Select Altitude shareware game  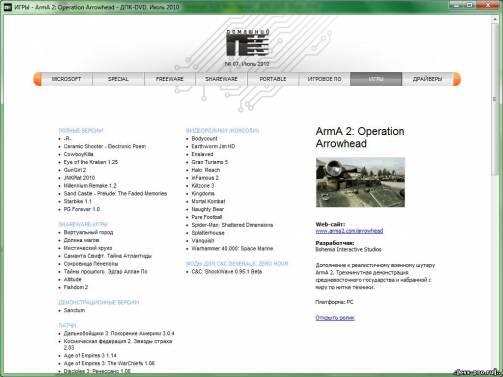(72, 279)
